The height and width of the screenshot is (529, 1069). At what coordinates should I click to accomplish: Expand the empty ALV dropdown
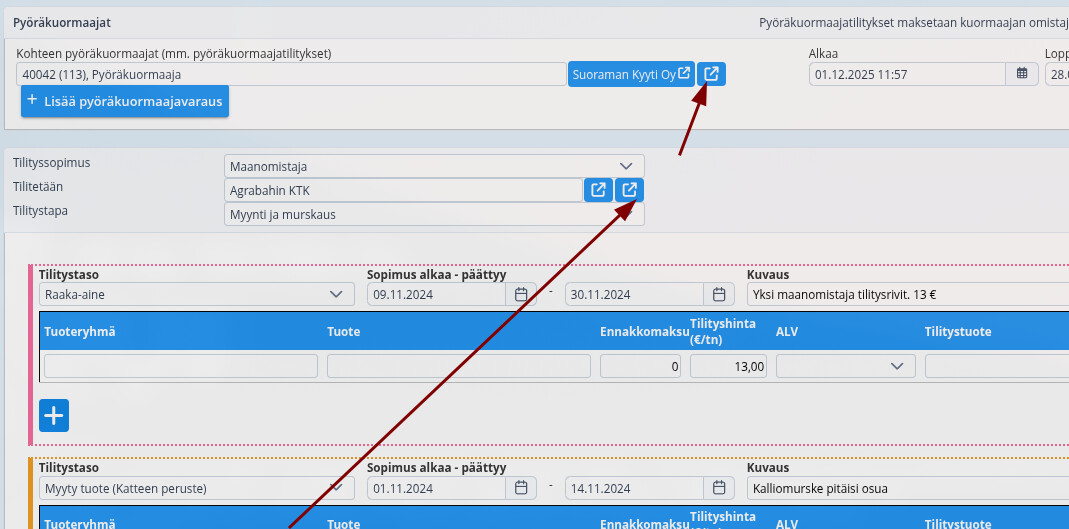[x=845, y=367]
